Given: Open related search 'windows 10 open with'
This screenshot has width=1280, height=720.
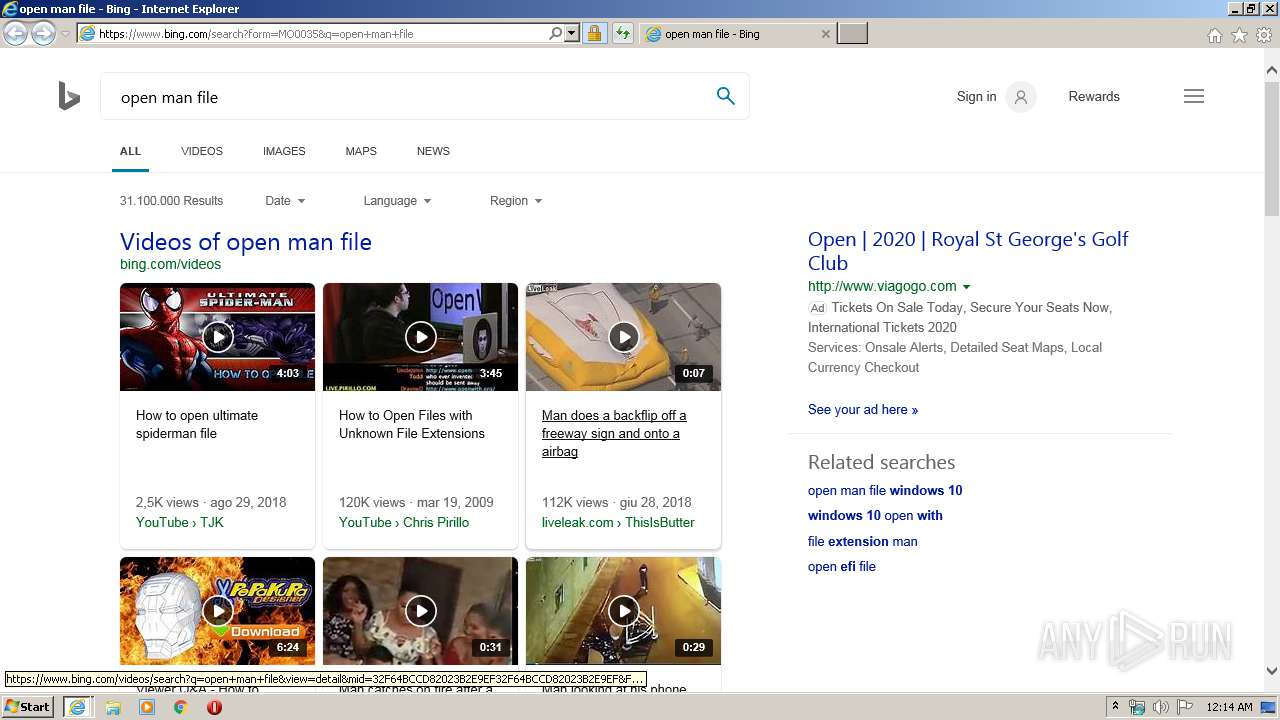Looking at the screenshot, I should [875, 515].
